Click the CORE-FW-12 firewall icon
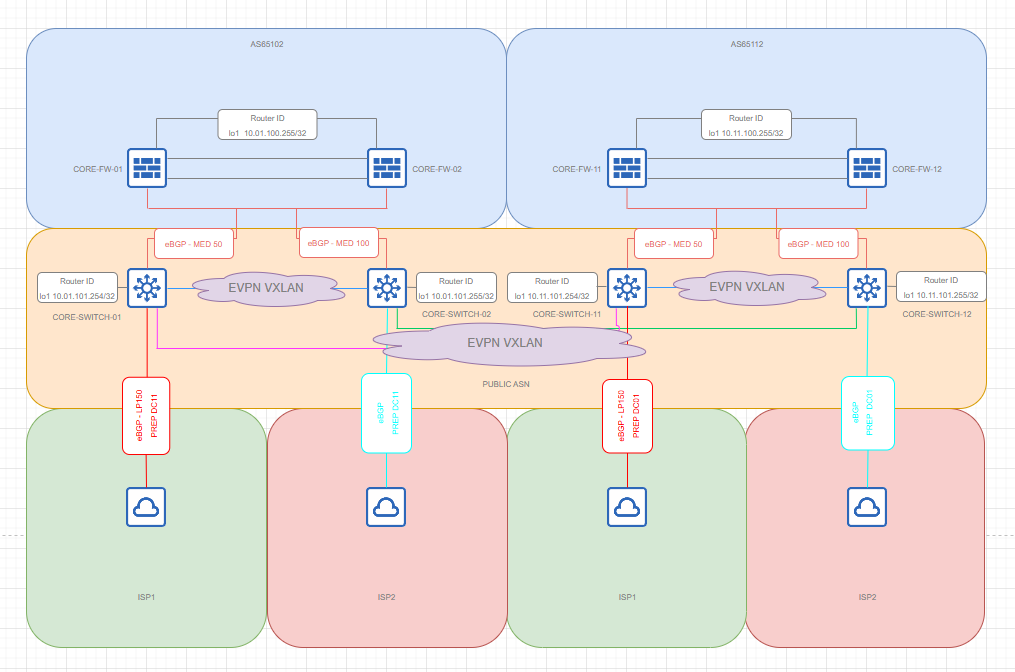 coord(866,169)
